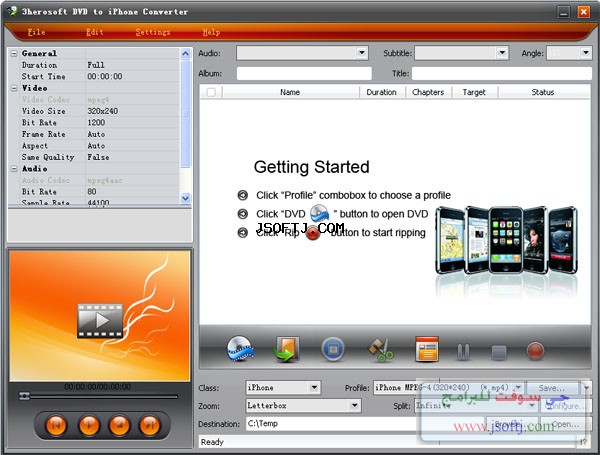The height and width of the screenshot is (455, 600).
Task: Collapse the General property group
Action: [14, 53]
